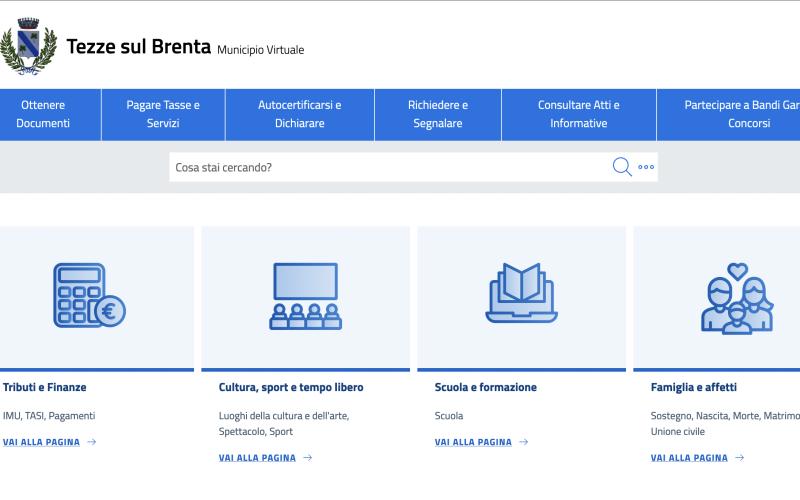Viewport: 800px width, 500px height.
Task: Follow Vai alla pagina under Tributi e Finanze
Action: [41, 442]
